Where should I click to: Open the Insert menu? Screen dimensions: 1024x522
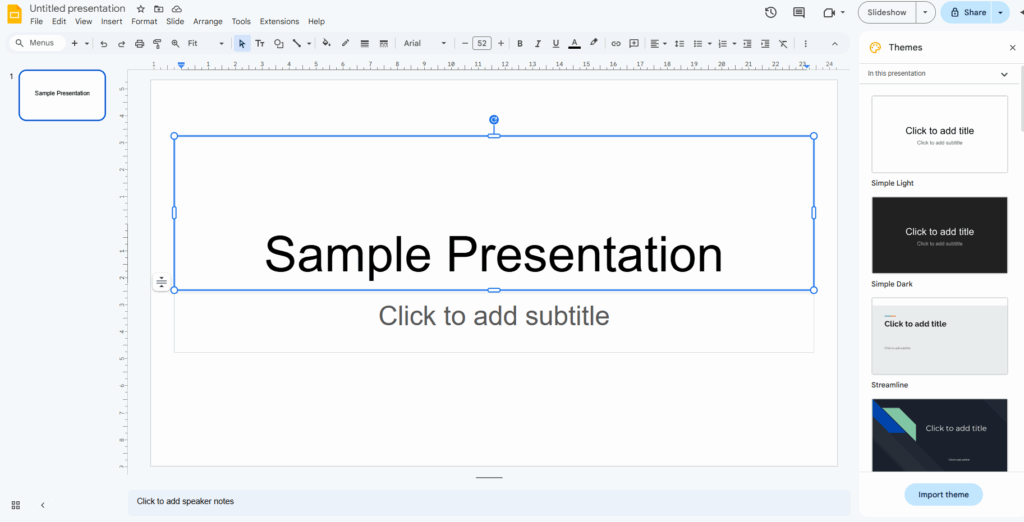tap(111, 21)
